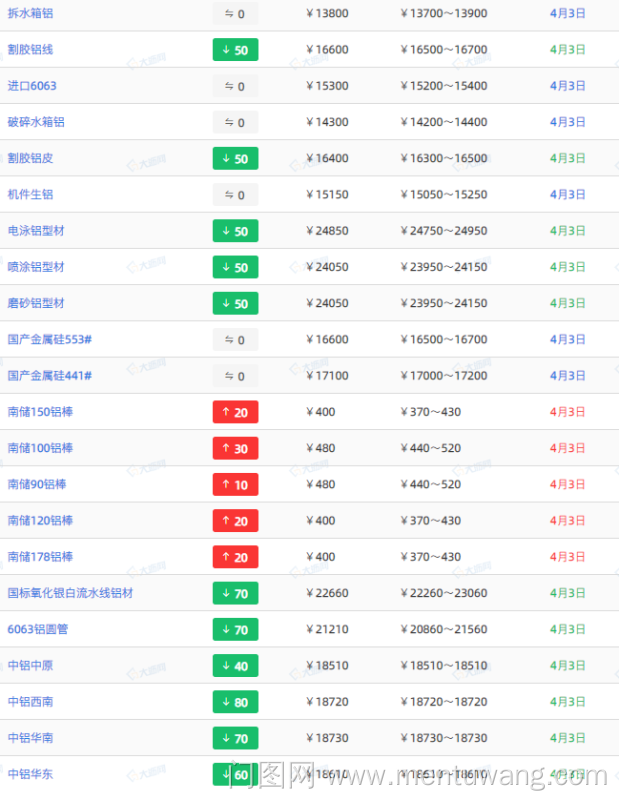Click the red up-20 badge for 南储178铝棒
Viewport: 619px width, 800px height.
coord(235,557)
